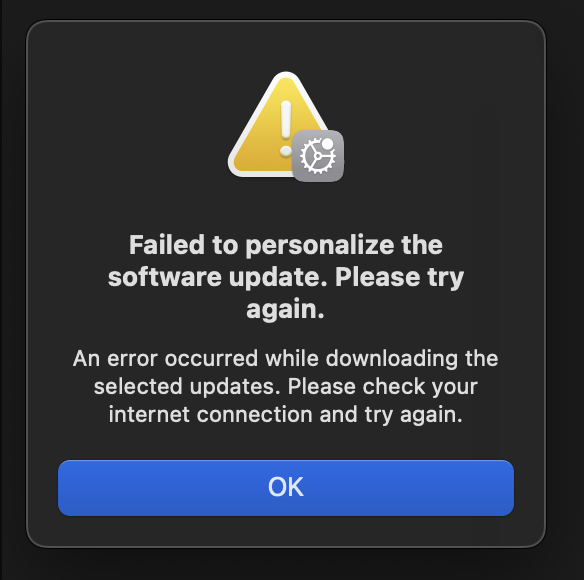Screen dimensions: 584x580
Task: Click the word 'downloading' in the message
Action: click(x=391, y=359)
